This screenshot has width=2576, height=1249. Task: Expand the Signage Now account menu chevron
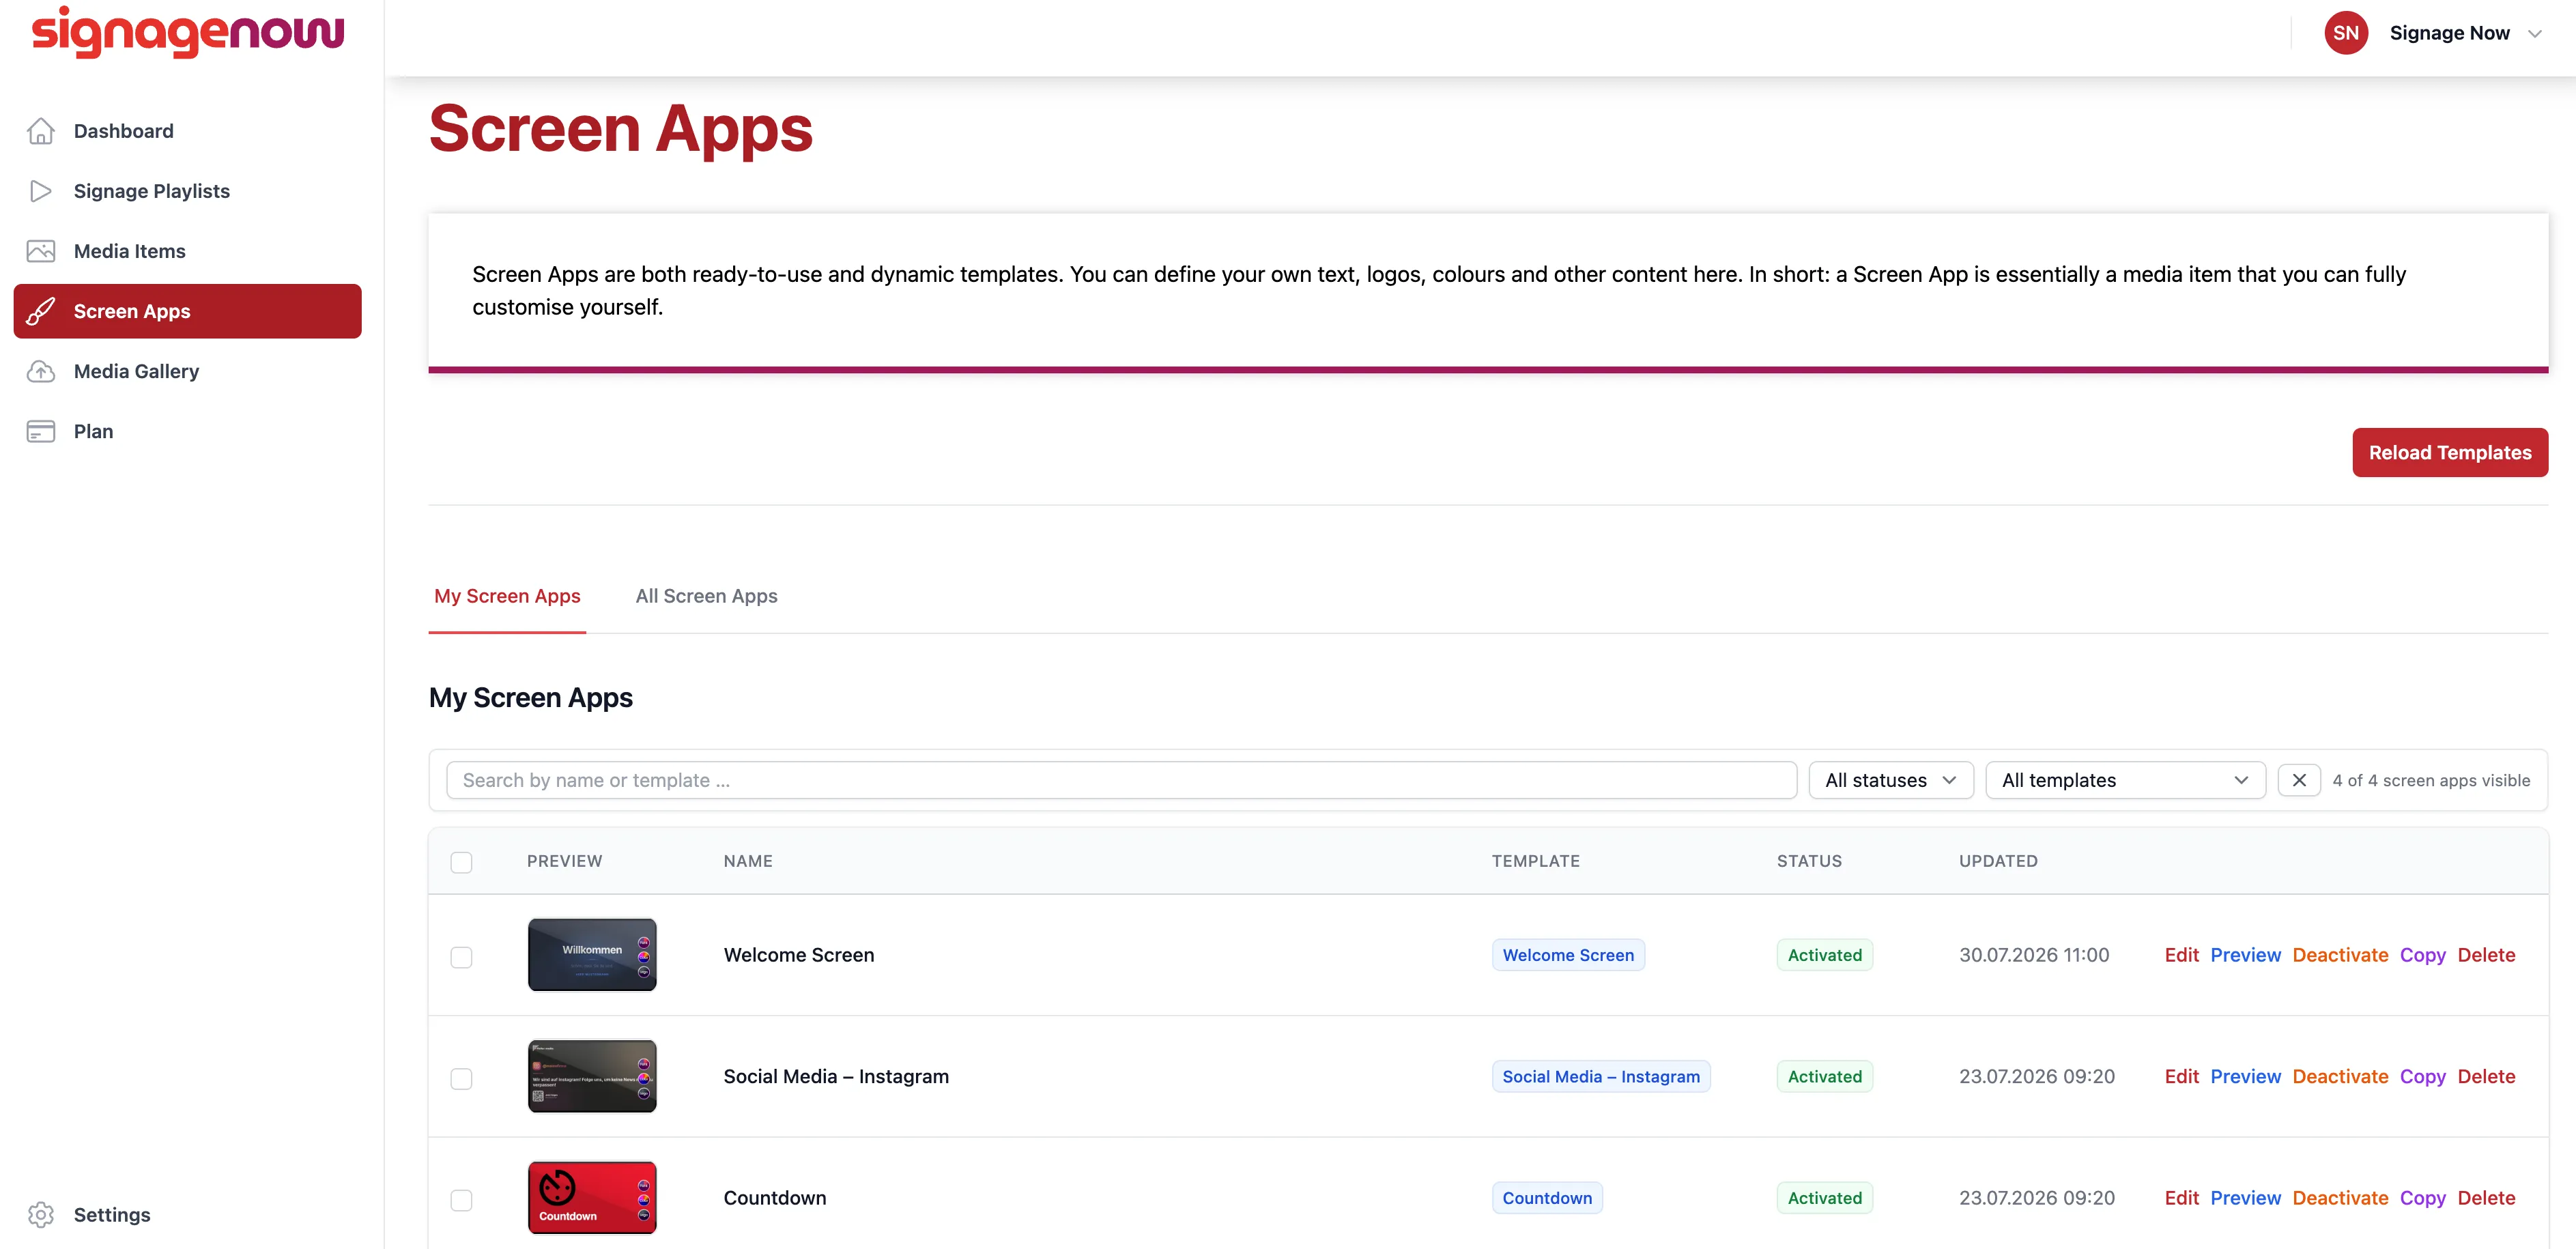pyautogui.click(x=2534, y=34)
